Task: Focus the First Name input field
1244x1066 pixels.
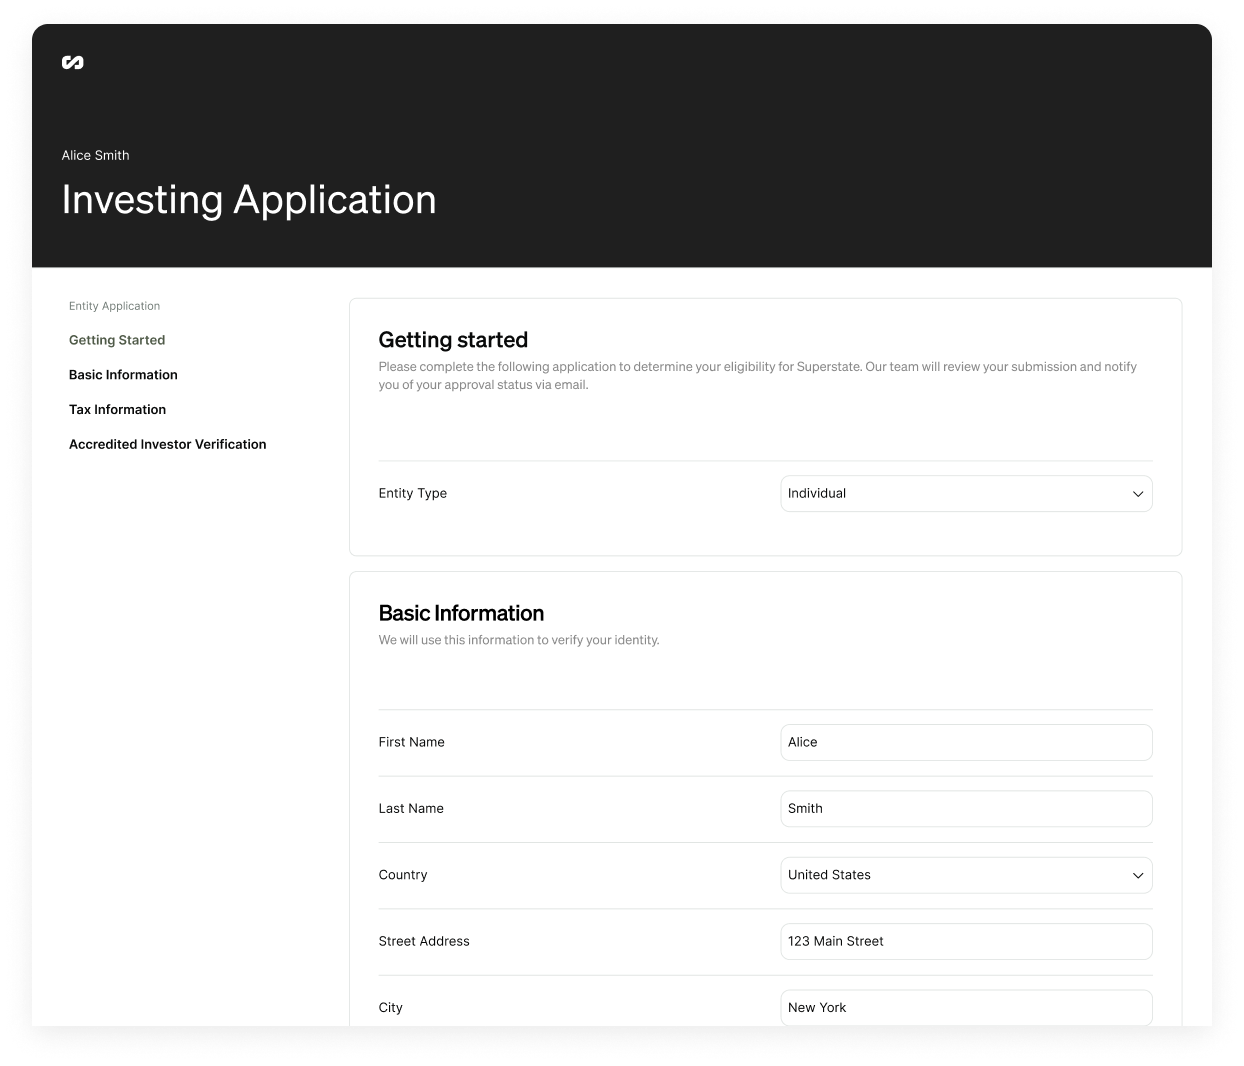Action: 965,742
